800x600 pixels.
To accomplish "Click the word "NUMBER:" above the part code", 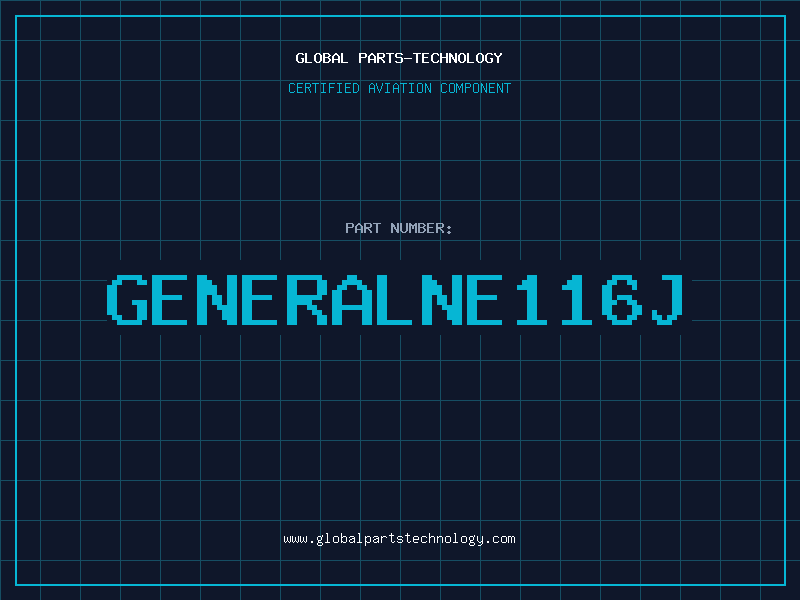I will tap(419, 229).
